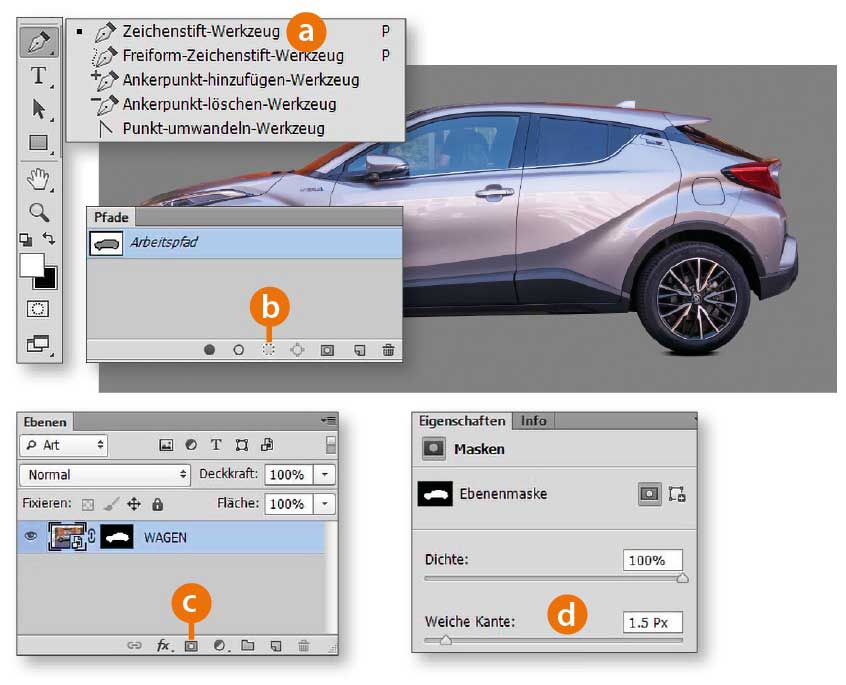Click the Fläche 100% field
The width and height of the screenshot is (846, 685).
coord(289,504)
